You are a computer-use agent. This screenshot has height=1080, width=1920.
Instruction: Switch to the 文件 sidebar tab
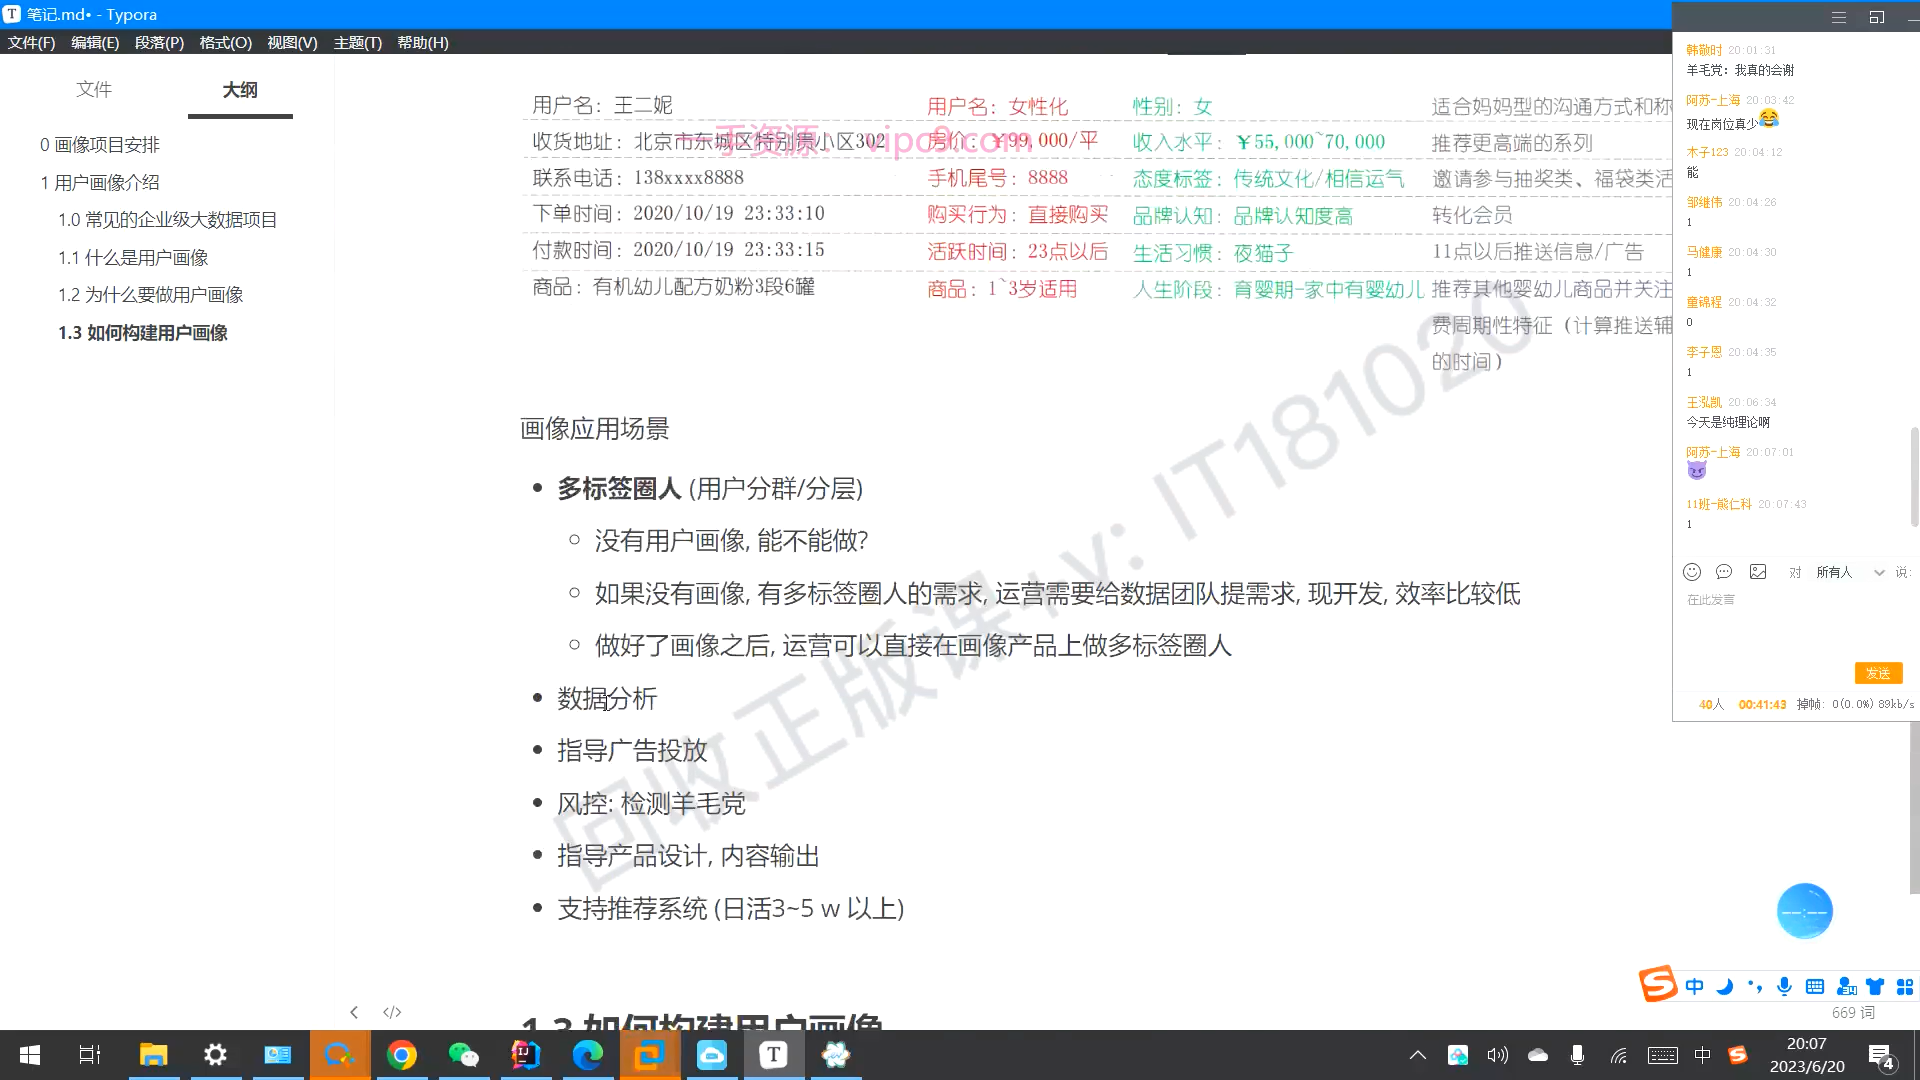[94, 90]
